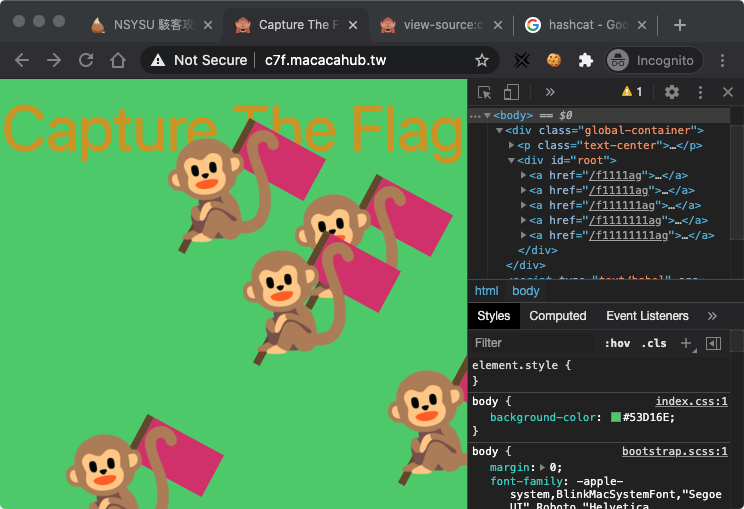Toggle the :hov element state panel
The height and width of the screenshot is (509, 744).
617,343
